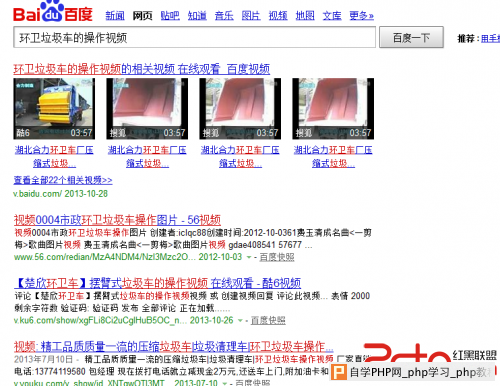Expand the 更多 more menu

click(x=361, y=16)
